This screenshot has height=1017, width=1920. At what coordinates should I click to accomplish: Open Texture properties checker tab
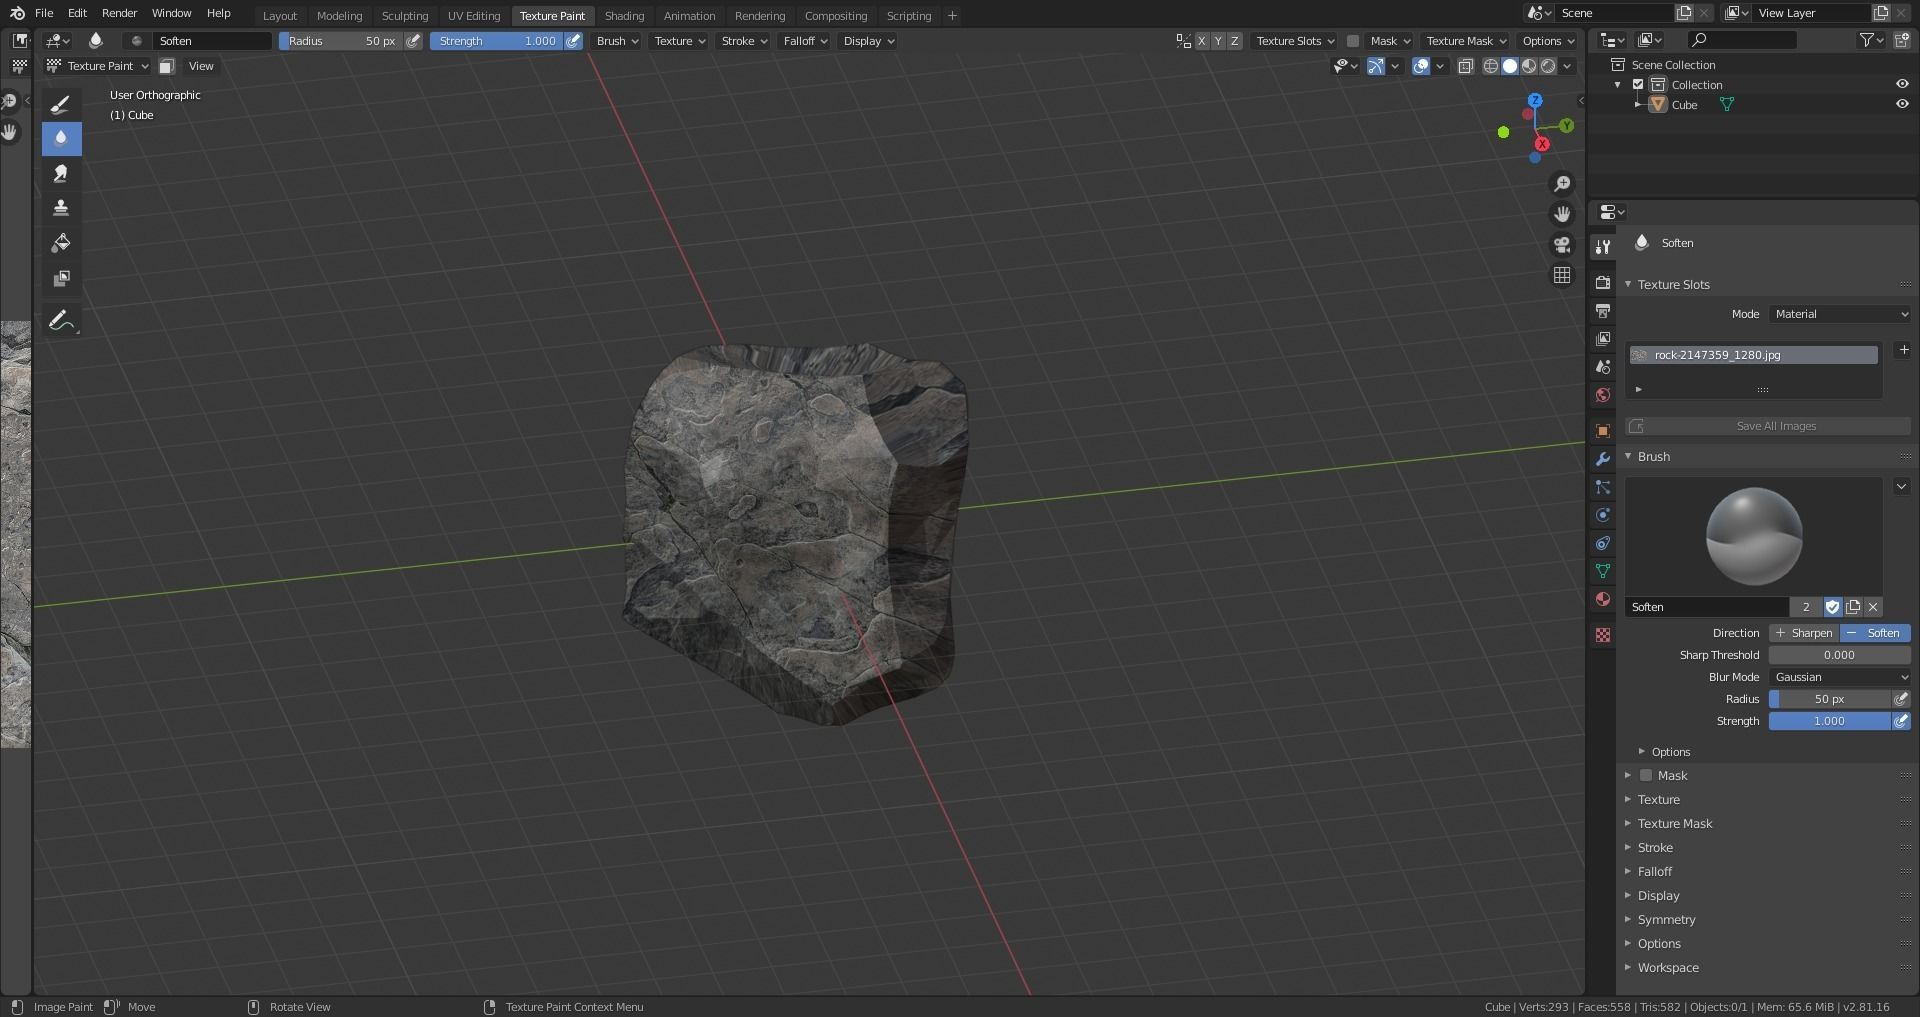(1603, 635)
